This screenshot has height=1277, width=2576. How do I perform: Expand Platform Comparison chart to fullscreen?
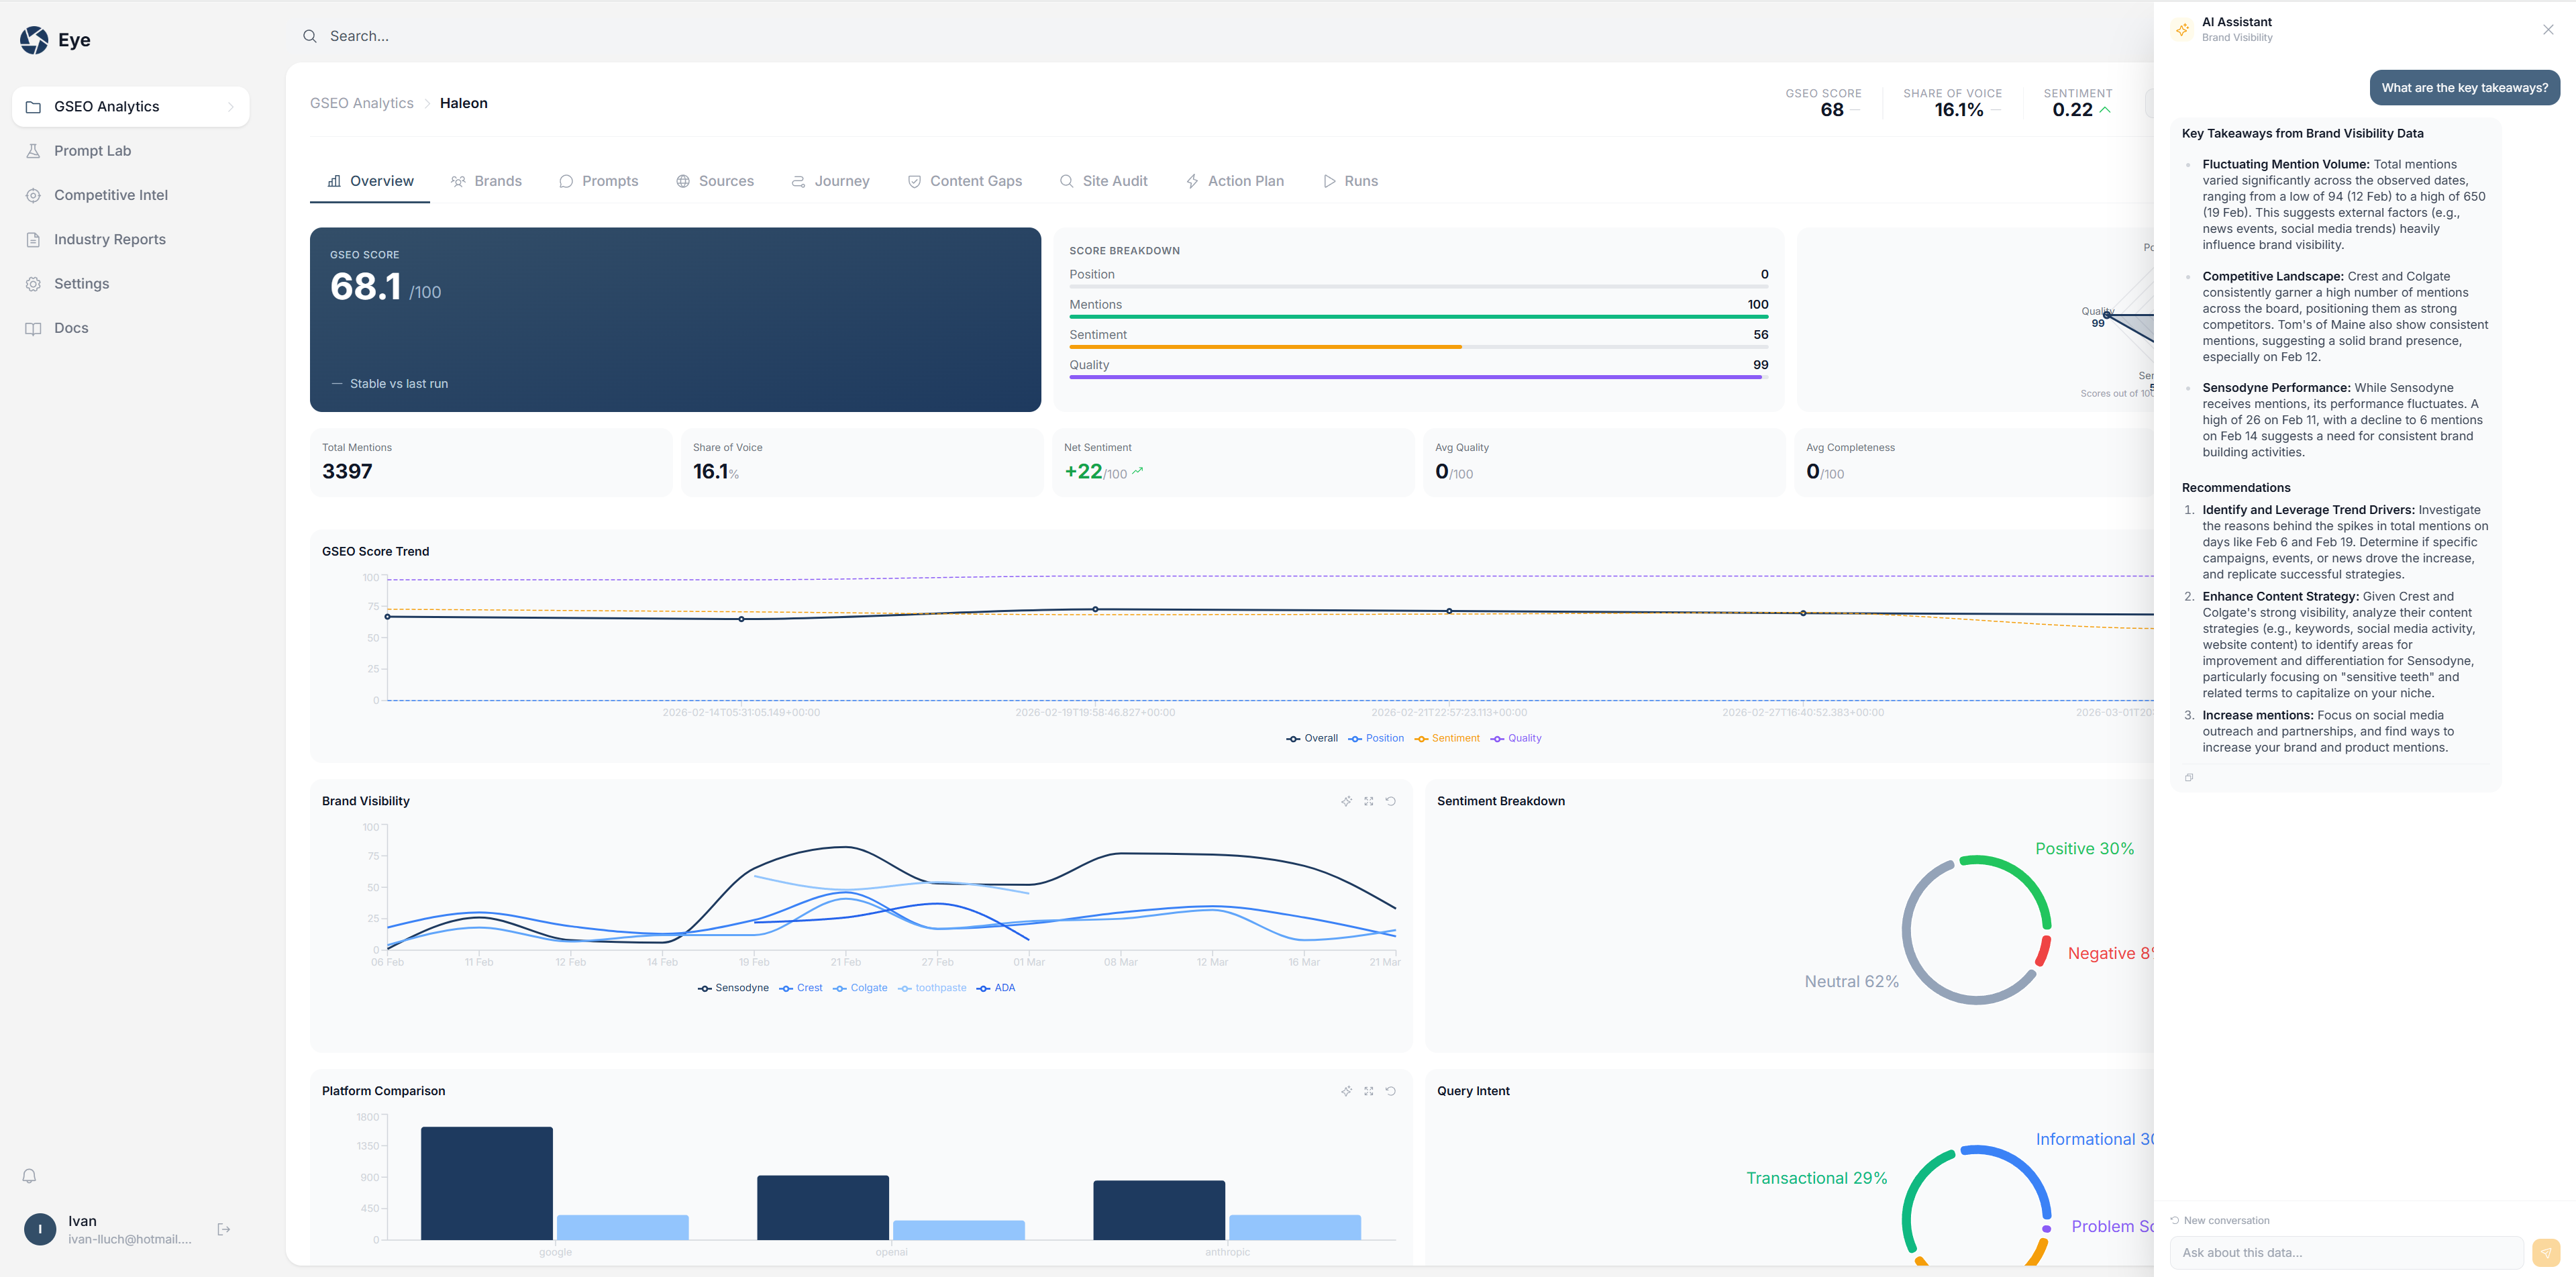[1368, 1091]
